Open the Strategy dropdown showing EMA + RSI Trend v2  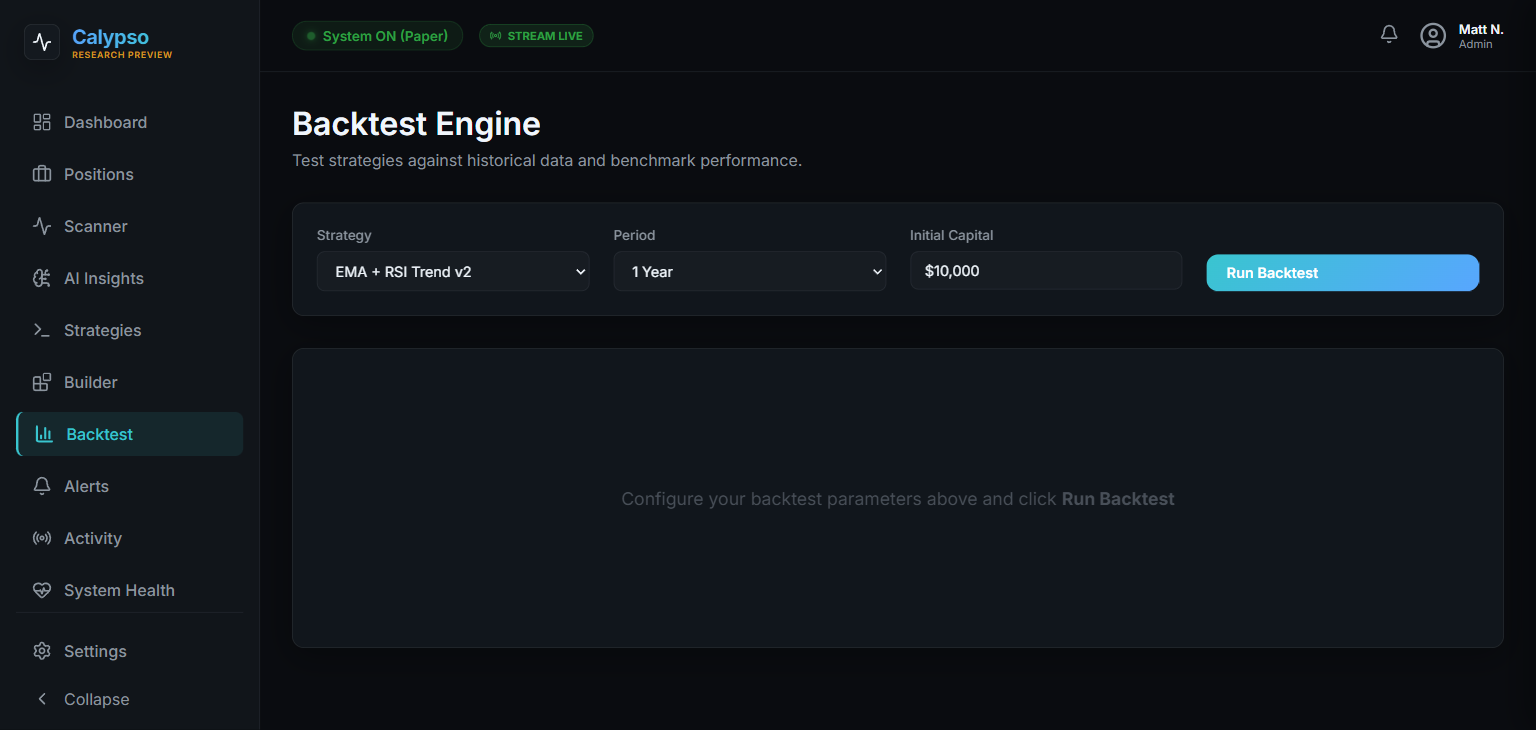click(x=452, y=271)
